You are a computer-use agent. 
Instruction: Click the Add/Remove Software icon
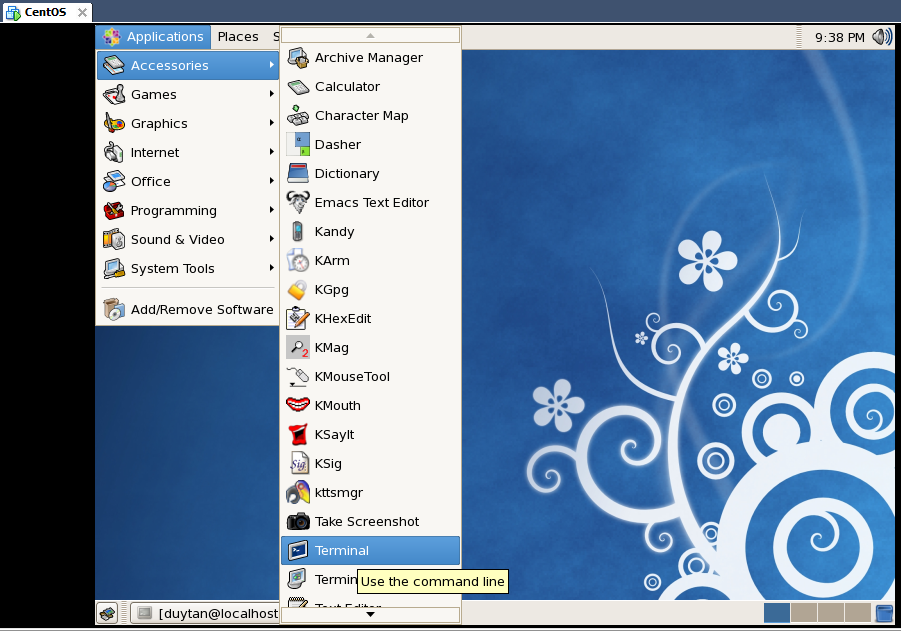(x=114, y=309)
